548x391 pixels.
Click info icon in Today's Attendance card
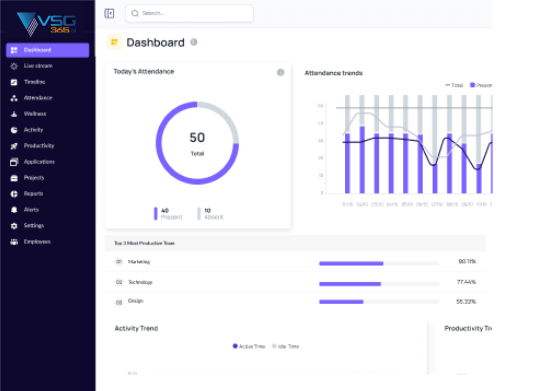(x=280, y=72)
